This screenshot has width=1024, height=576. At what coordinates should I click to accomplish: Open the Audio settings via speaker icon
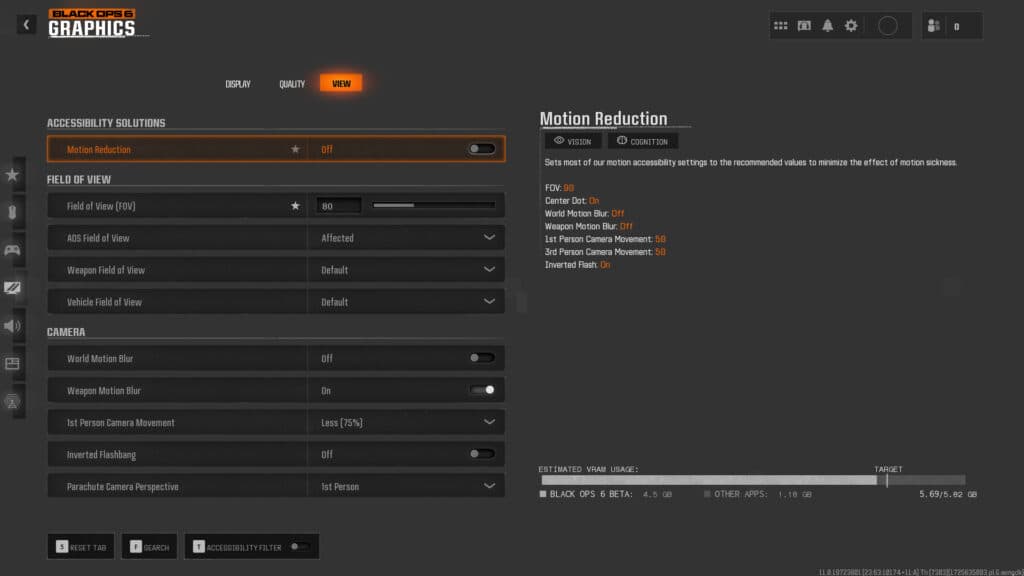pos(13,325)
